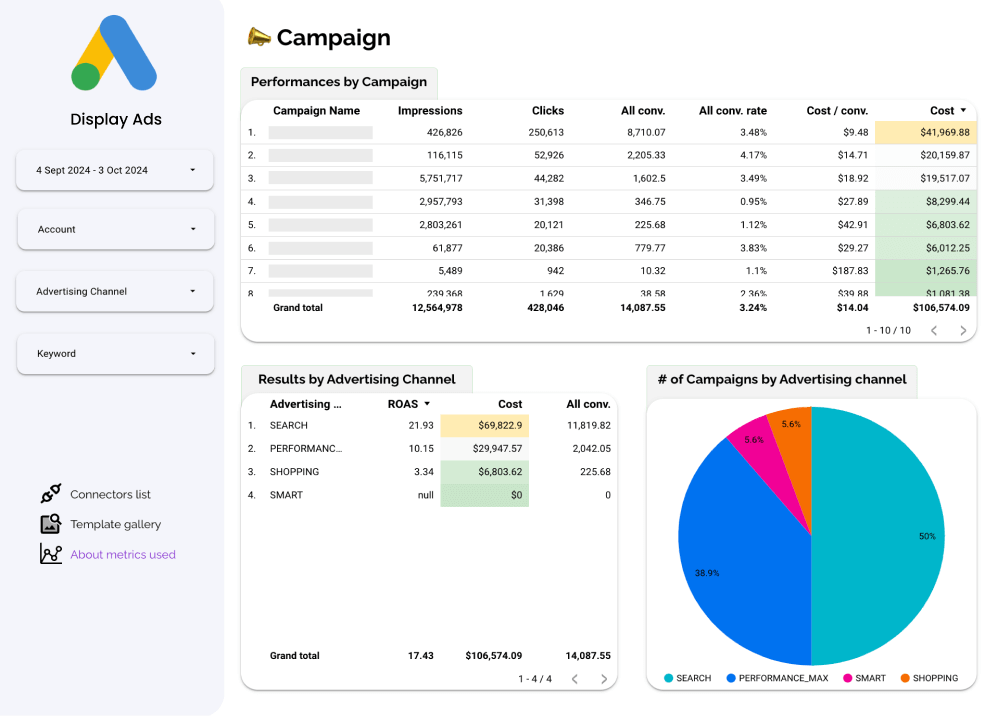Open the date range dropdown
Image resolution: width=997 pixels, height=716 pixels.
click(115, 170)
